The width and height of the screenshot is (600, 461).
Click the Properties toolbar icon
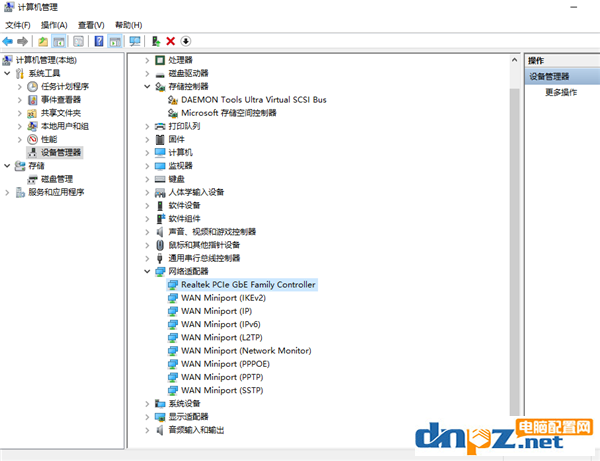click(78, 41)
